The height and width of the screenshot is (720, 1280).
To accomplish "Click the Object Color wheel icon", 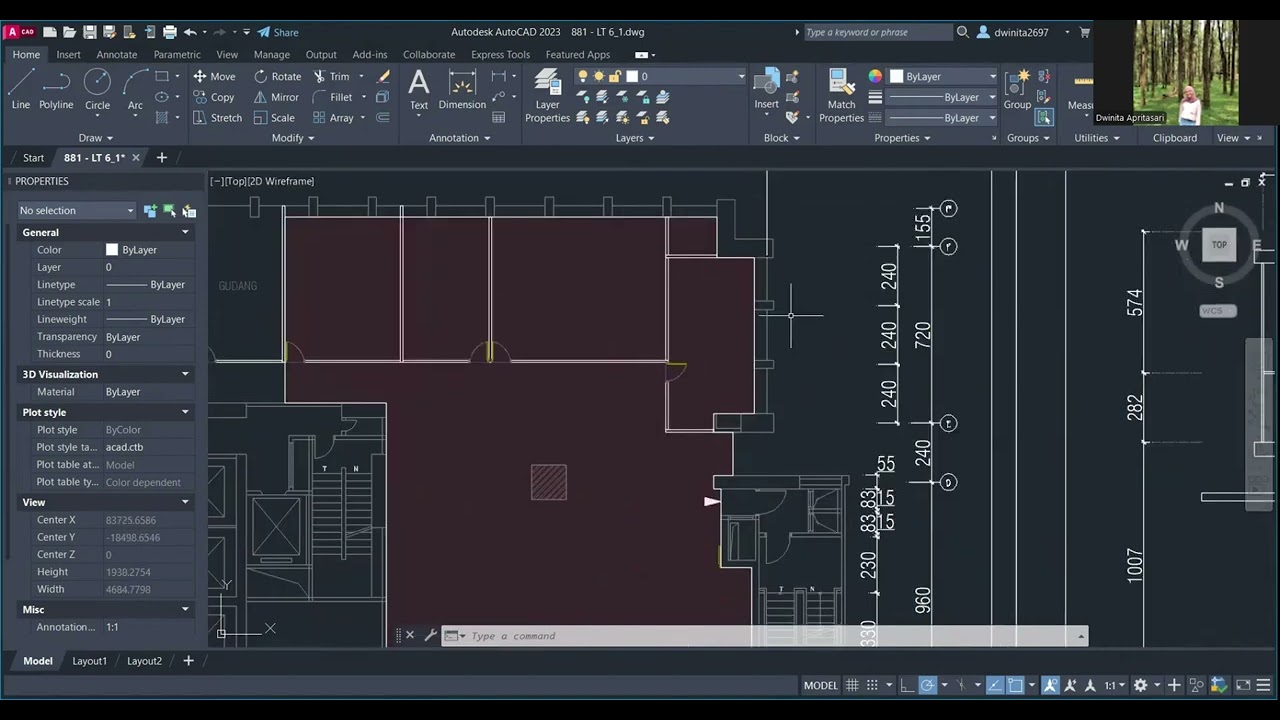I will click(x=875, y=76).
